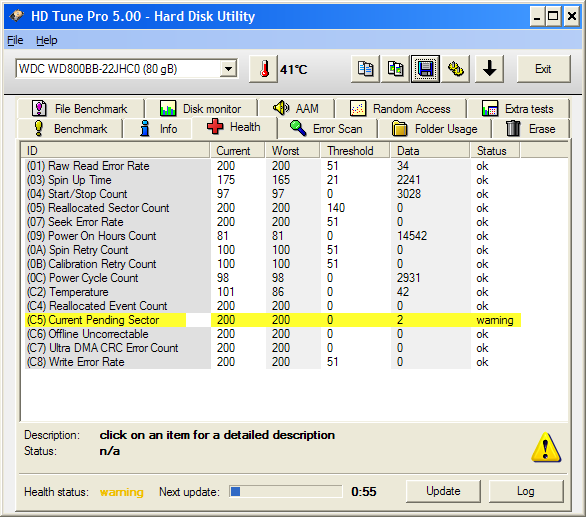
Task: Click the Next update progress bar
Action: 286,492
